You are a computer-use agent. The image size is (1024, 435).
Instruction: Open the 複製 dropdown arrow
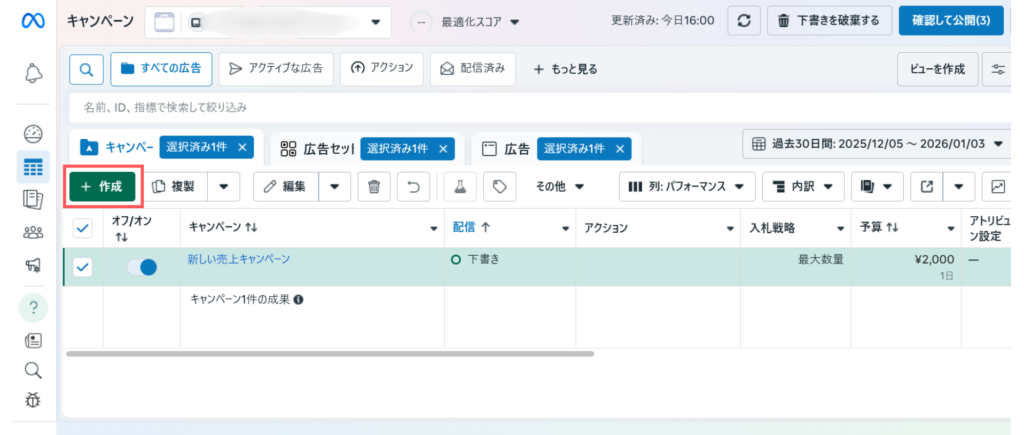click(x=224, y=186)
